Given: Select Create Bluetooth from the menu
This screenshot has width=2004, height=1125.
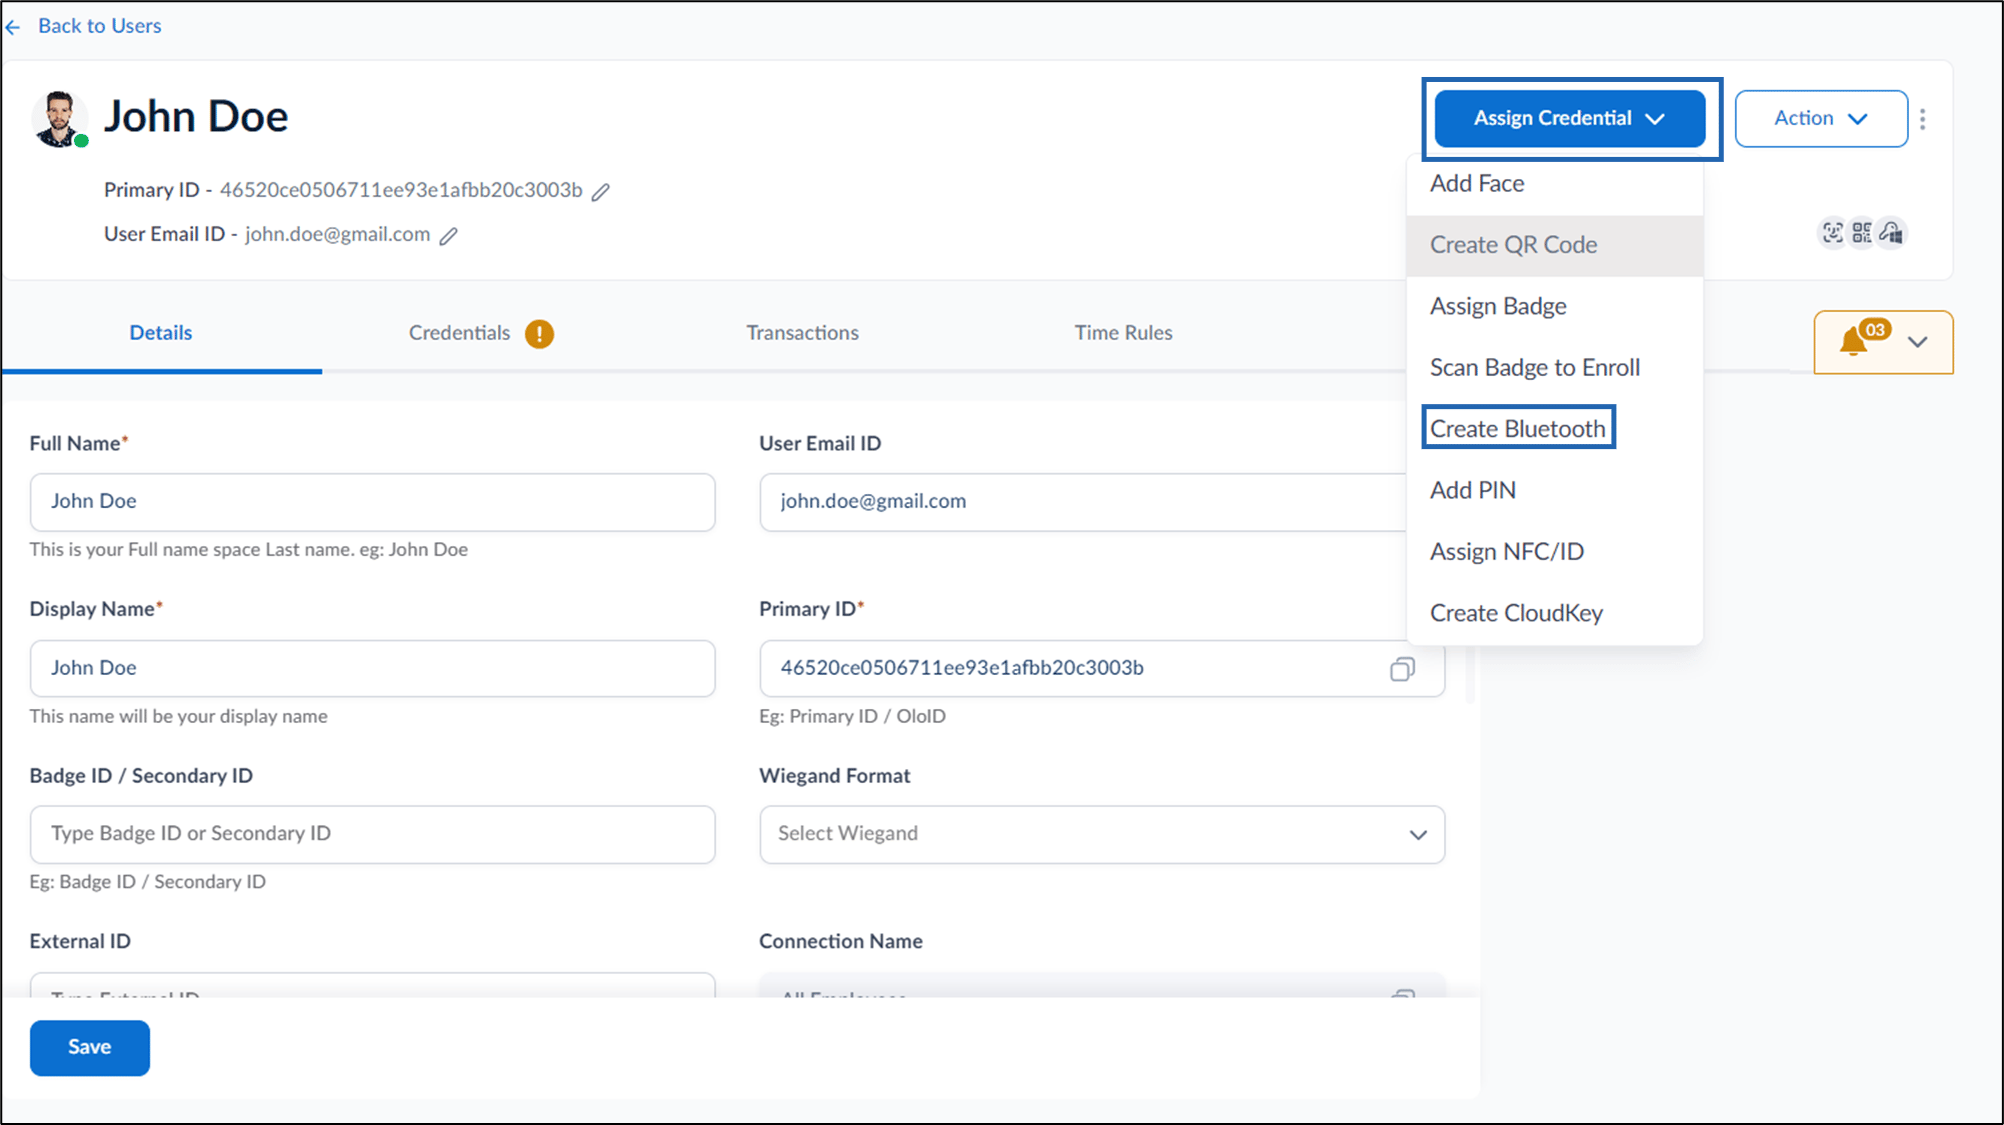Looking at the screenshot, I should pos(1517,428).
